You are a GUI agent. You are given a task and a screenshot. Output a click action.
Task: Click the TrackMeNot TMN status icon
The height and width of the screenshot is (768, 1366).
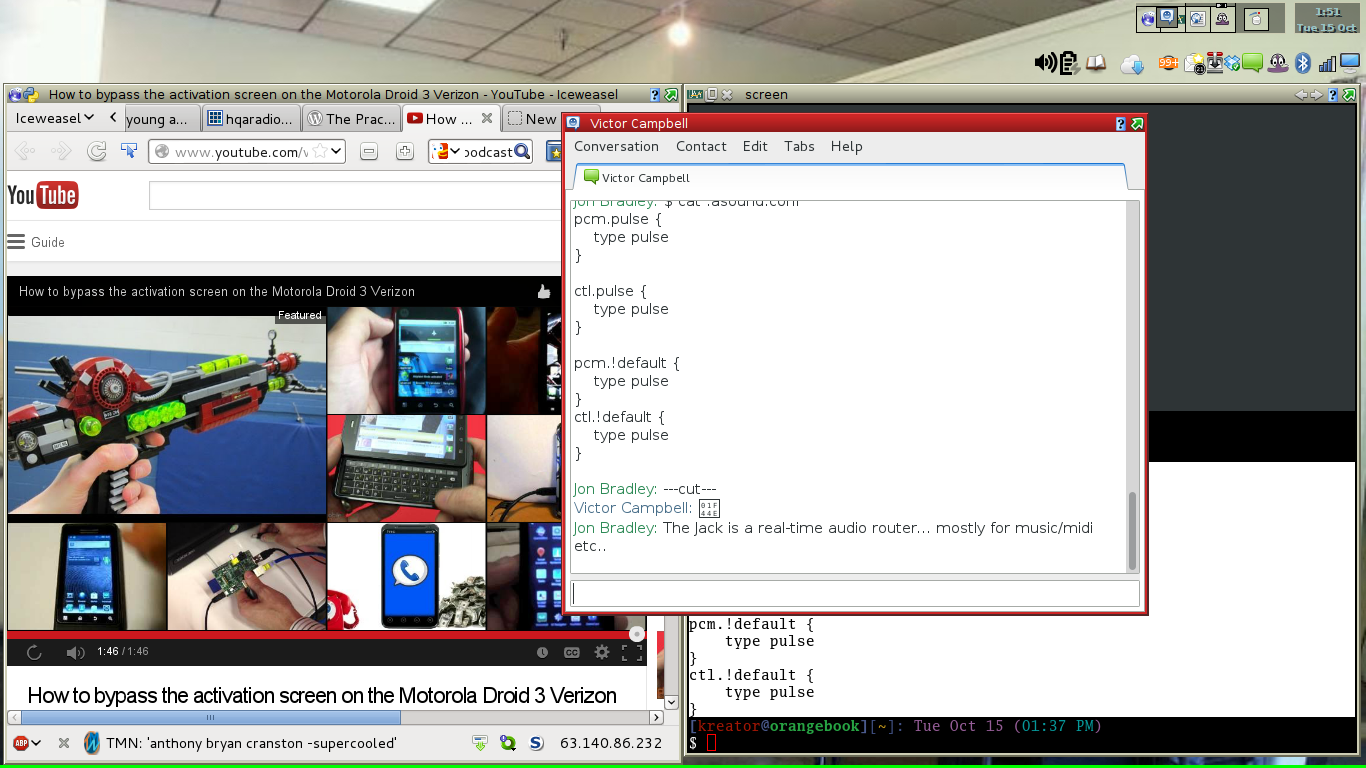click(x=92, y=743)
